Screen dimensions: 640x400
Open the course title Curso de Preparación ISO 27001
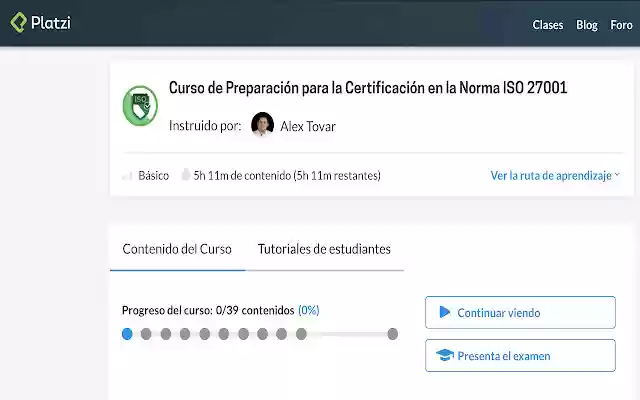pyautogui.click(x=368, y=88)
